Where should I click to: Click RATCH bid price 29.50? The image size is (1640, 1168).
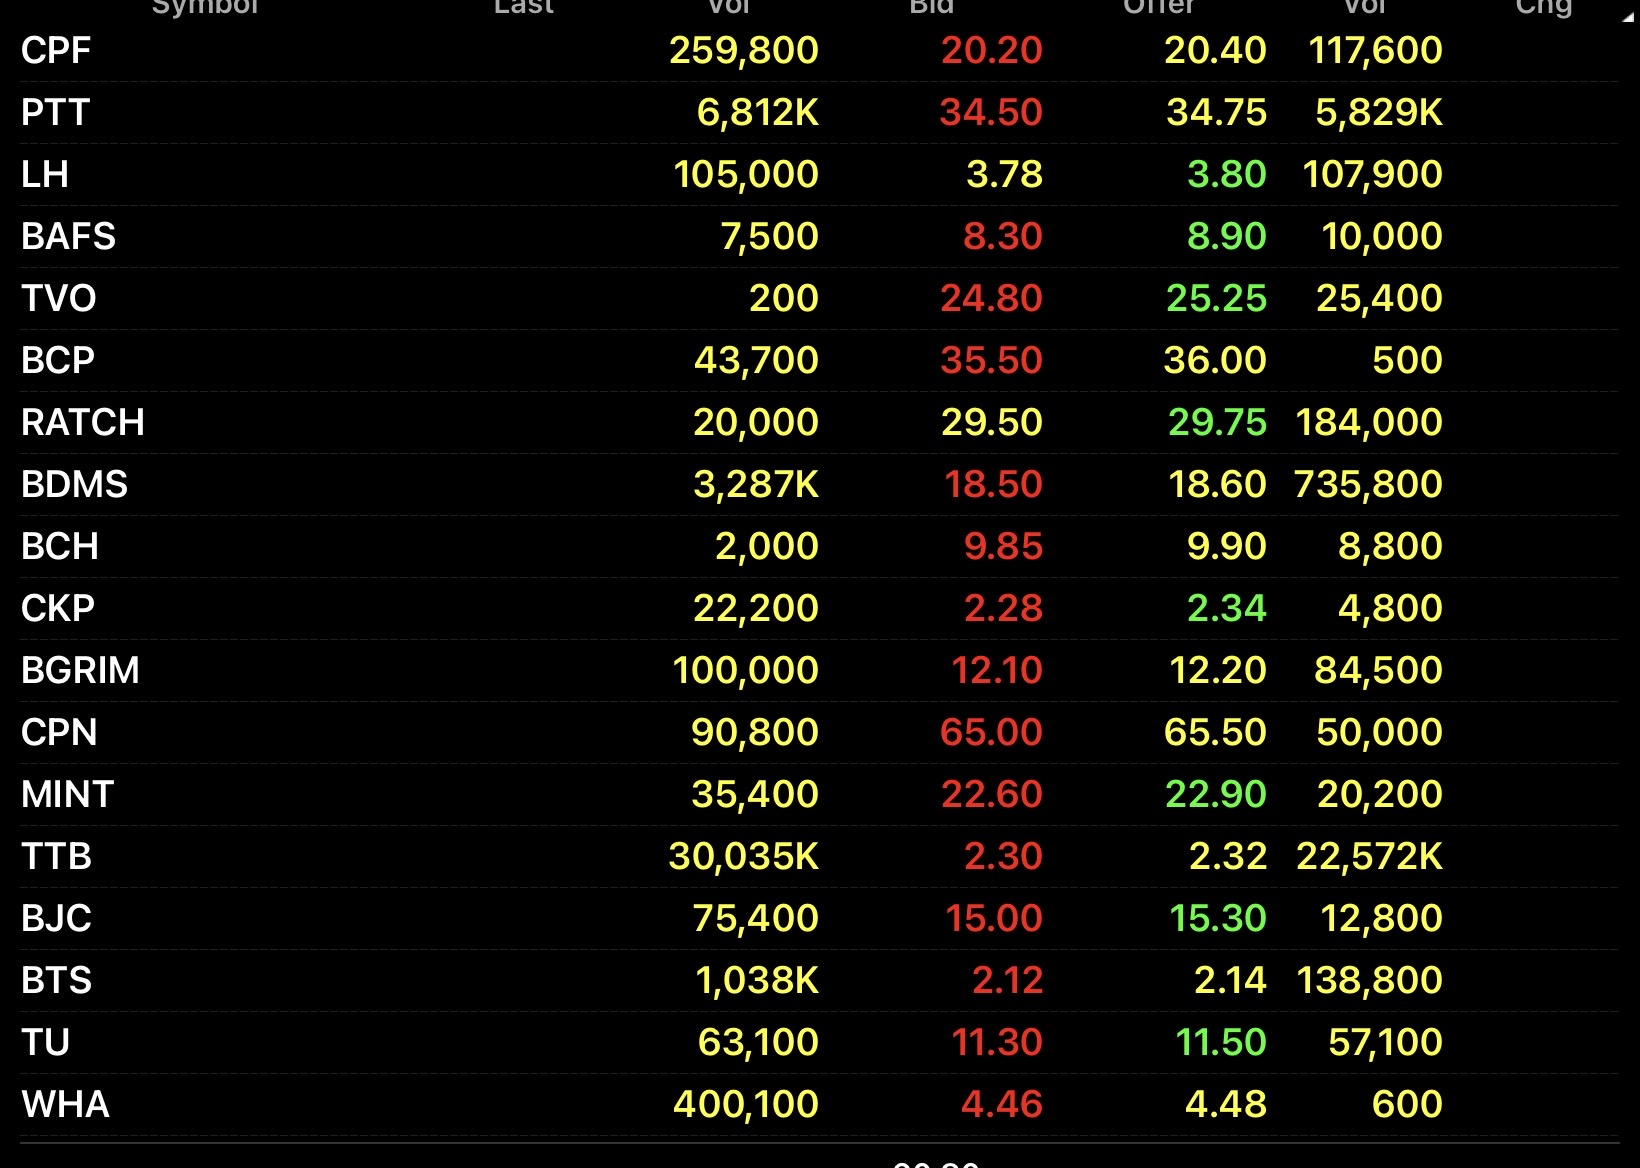(x=992, y=422)
